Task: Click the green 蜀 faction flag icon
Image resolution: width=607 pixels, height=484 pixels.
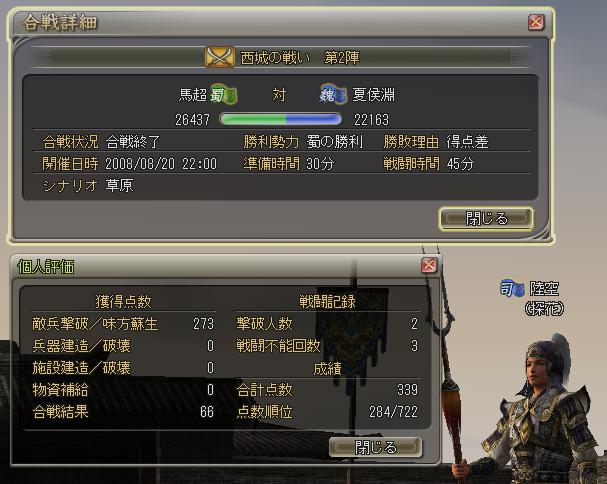Action: tap(224, 95)
